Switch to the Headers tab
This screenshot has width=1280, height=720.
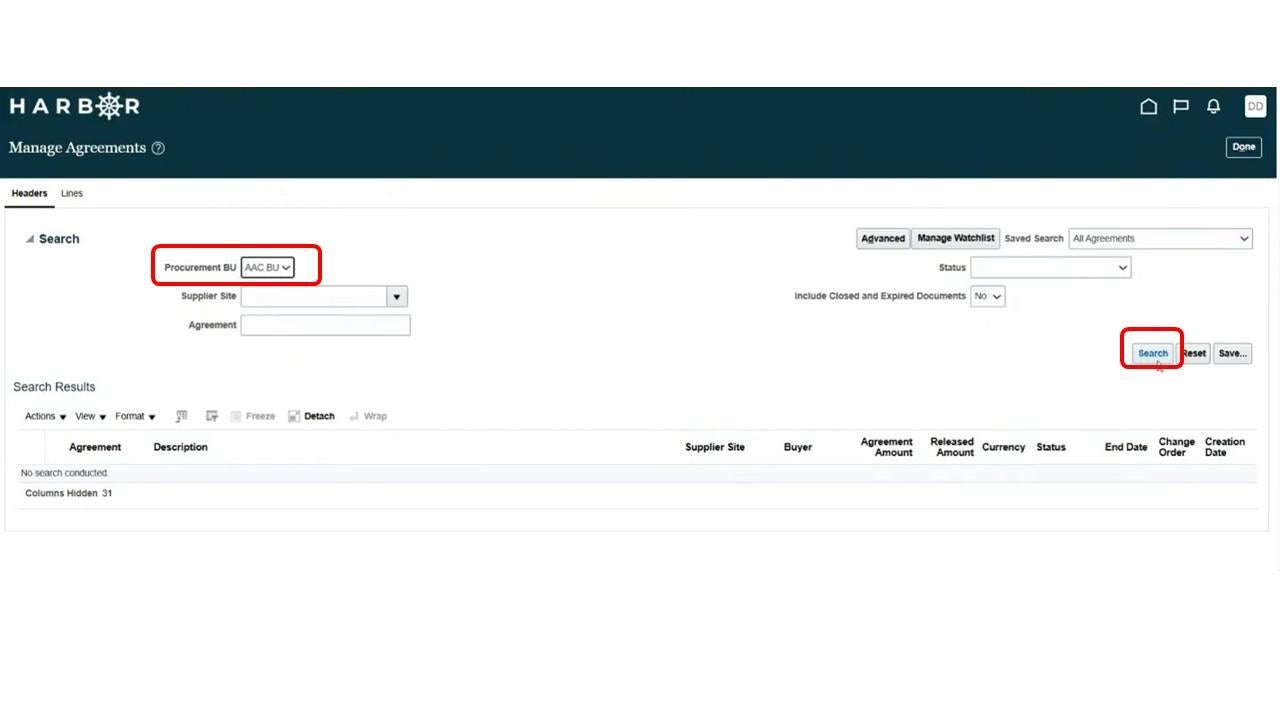click(x=29, y=193)
